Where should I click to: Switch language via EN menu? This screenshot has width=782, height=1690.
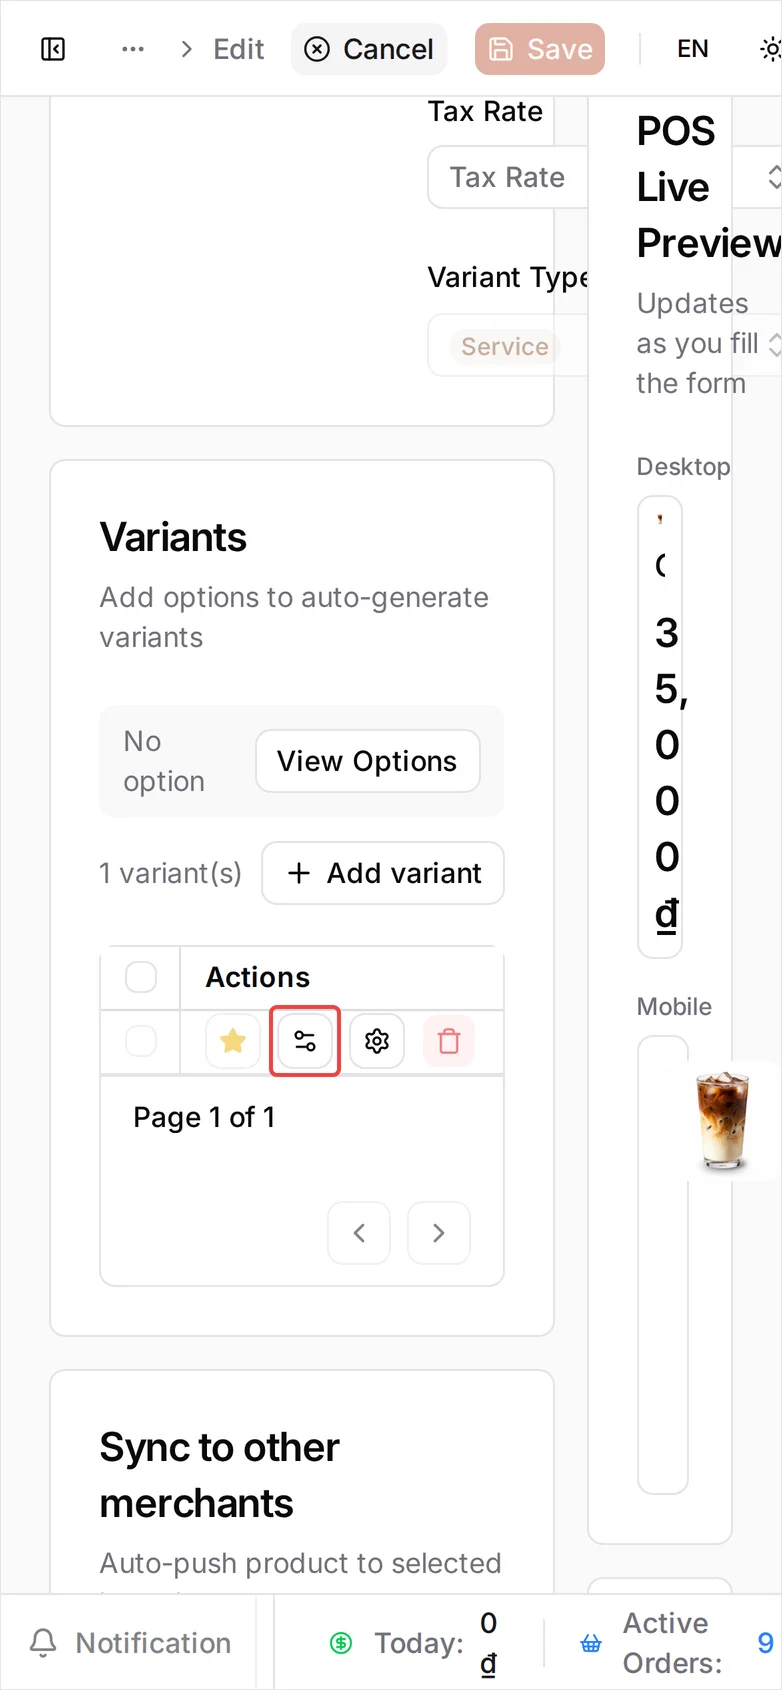click(x=693, y=49)
